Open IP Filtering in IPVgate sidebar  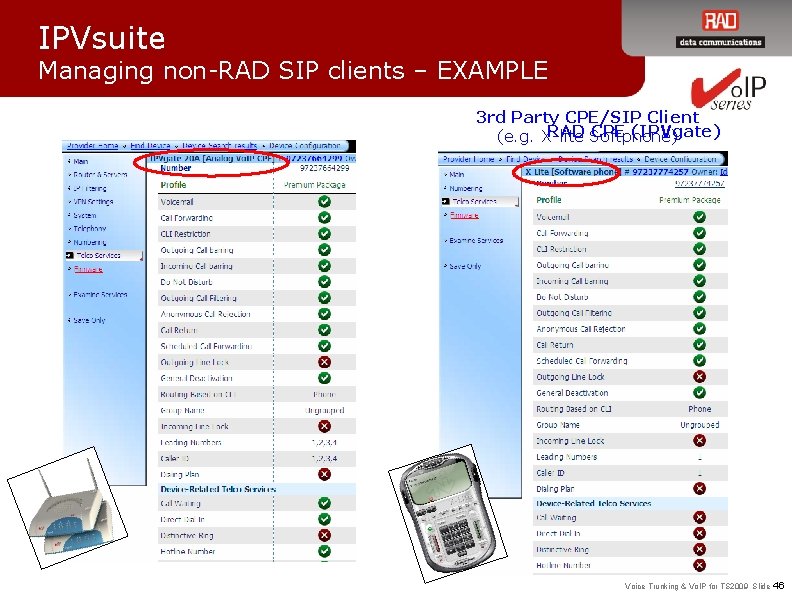89,188
